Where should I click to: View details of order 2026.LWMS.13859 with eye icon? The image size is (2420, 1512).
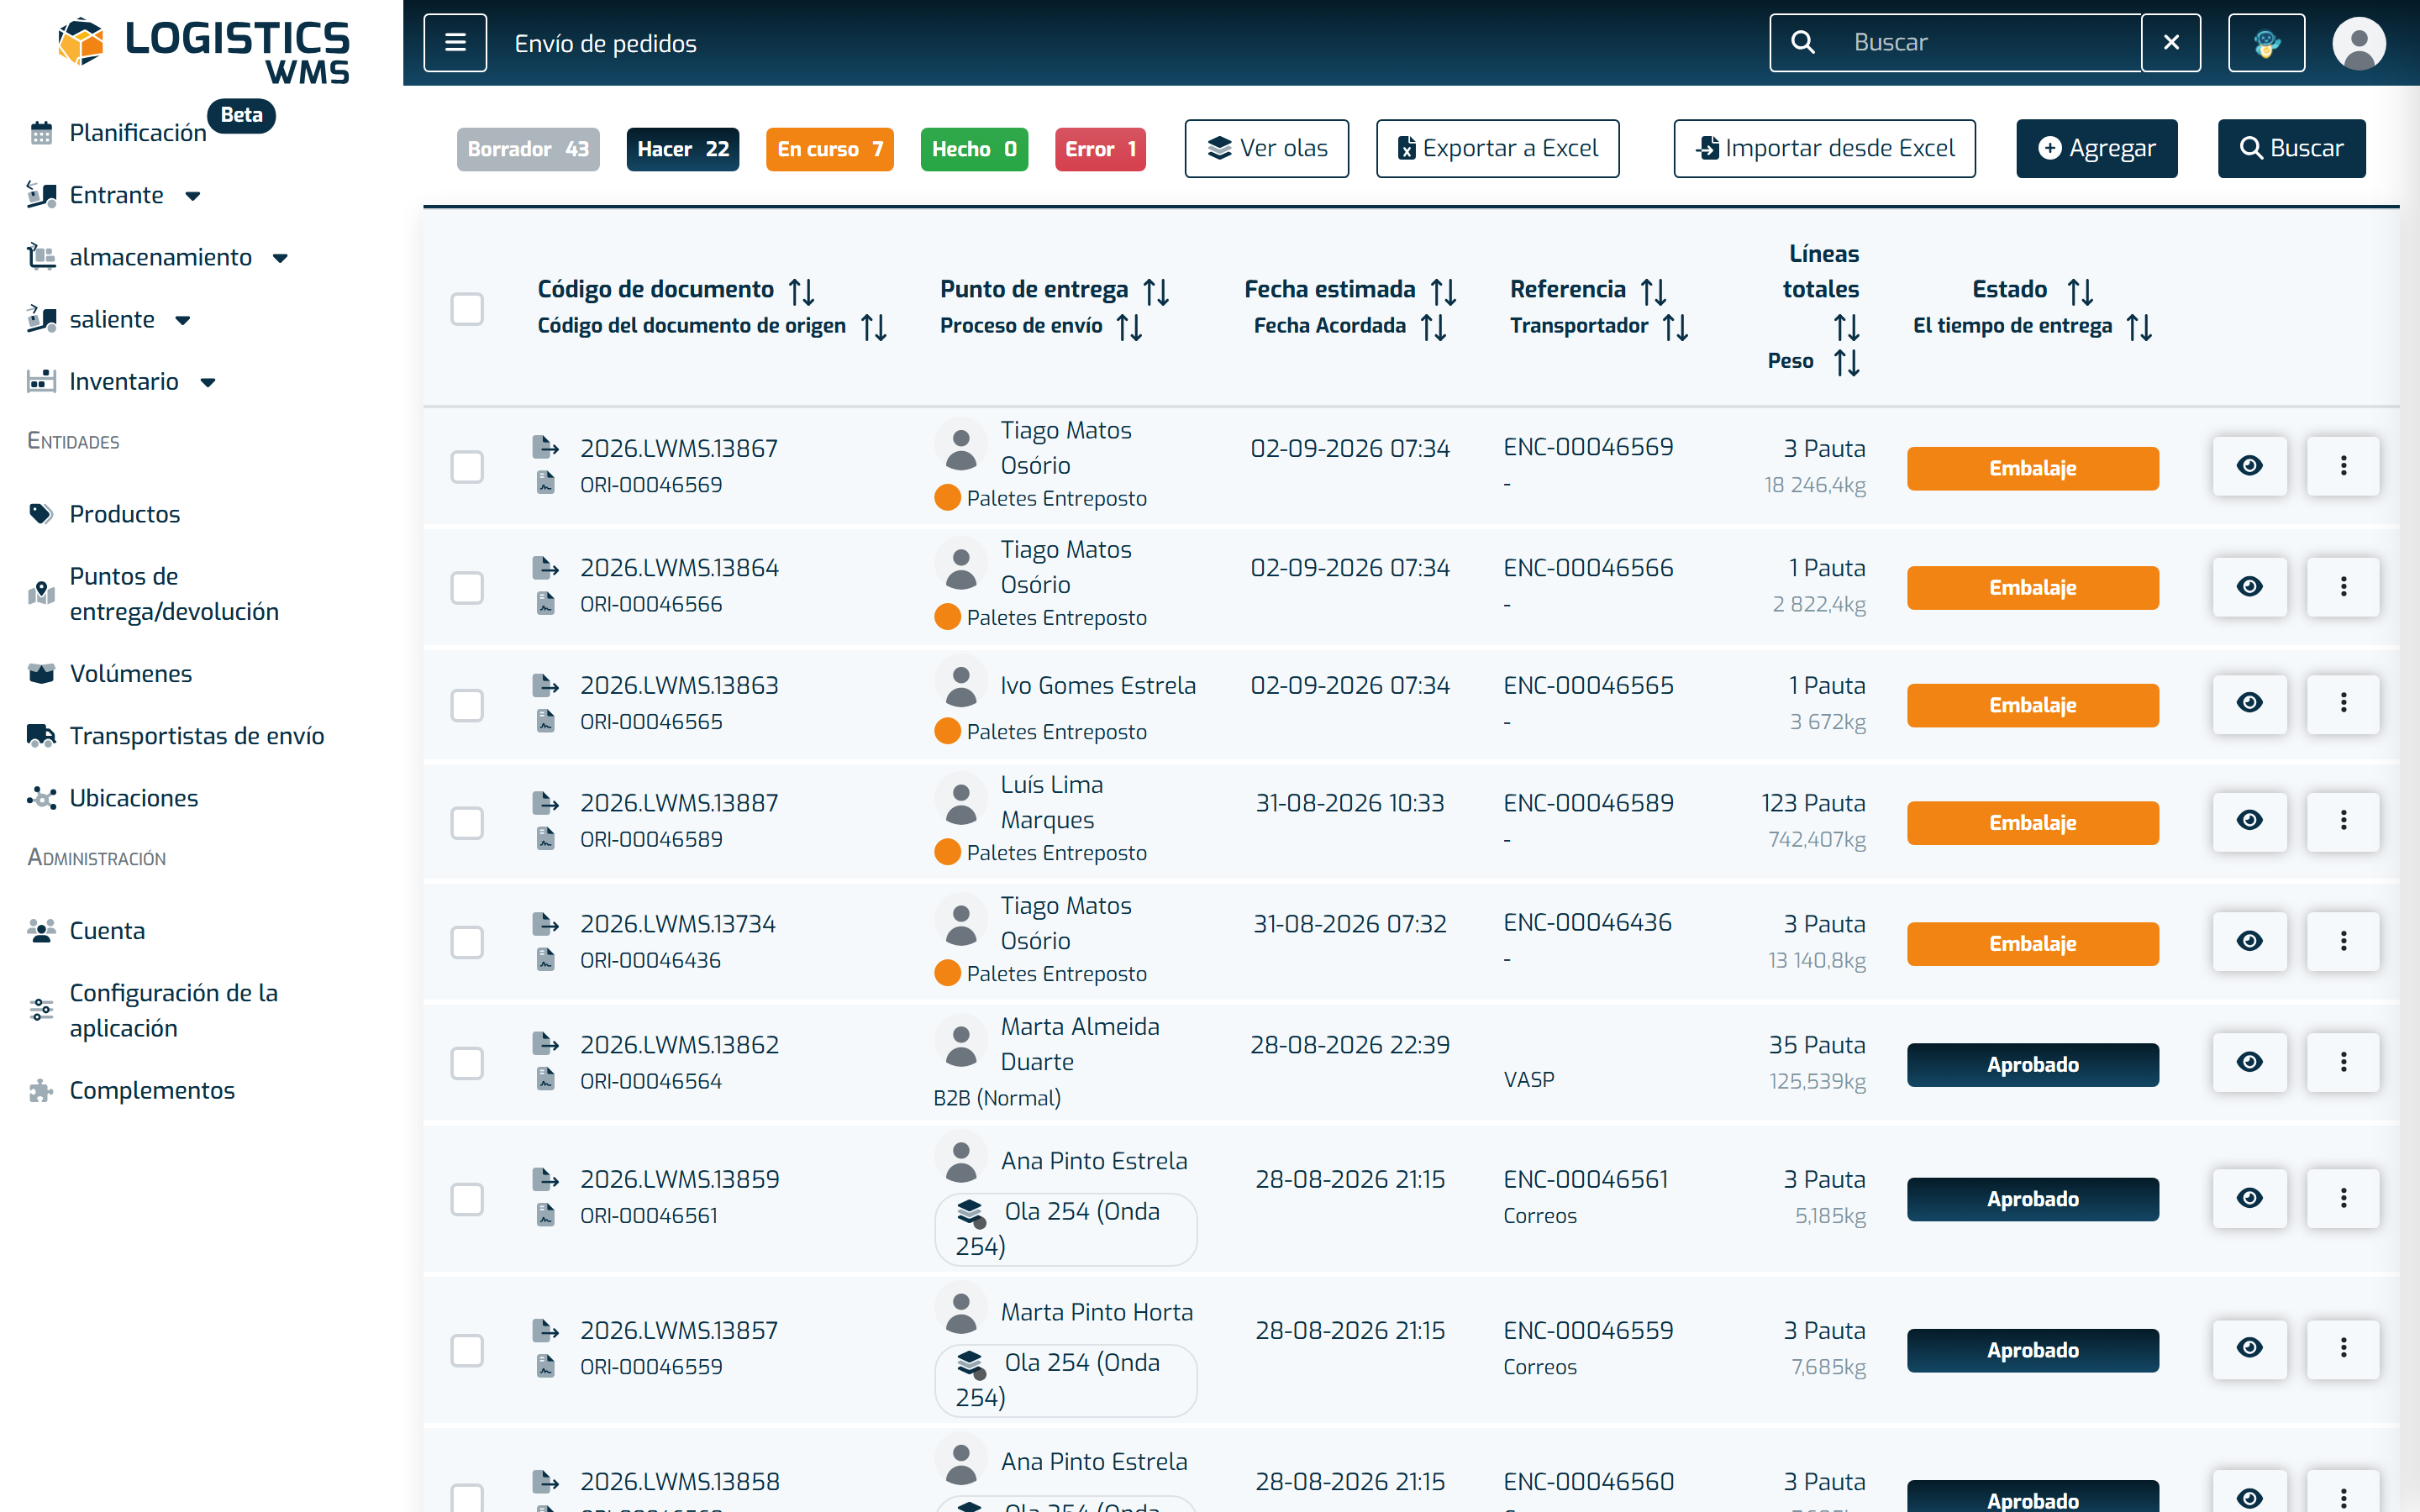(2249, 1198)
